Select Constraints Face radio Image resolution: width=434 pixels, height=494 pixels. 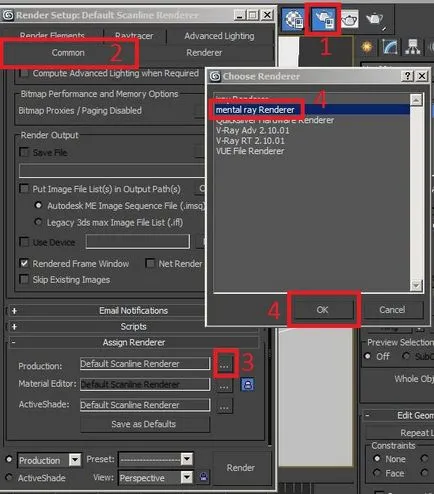coord(377,473)
